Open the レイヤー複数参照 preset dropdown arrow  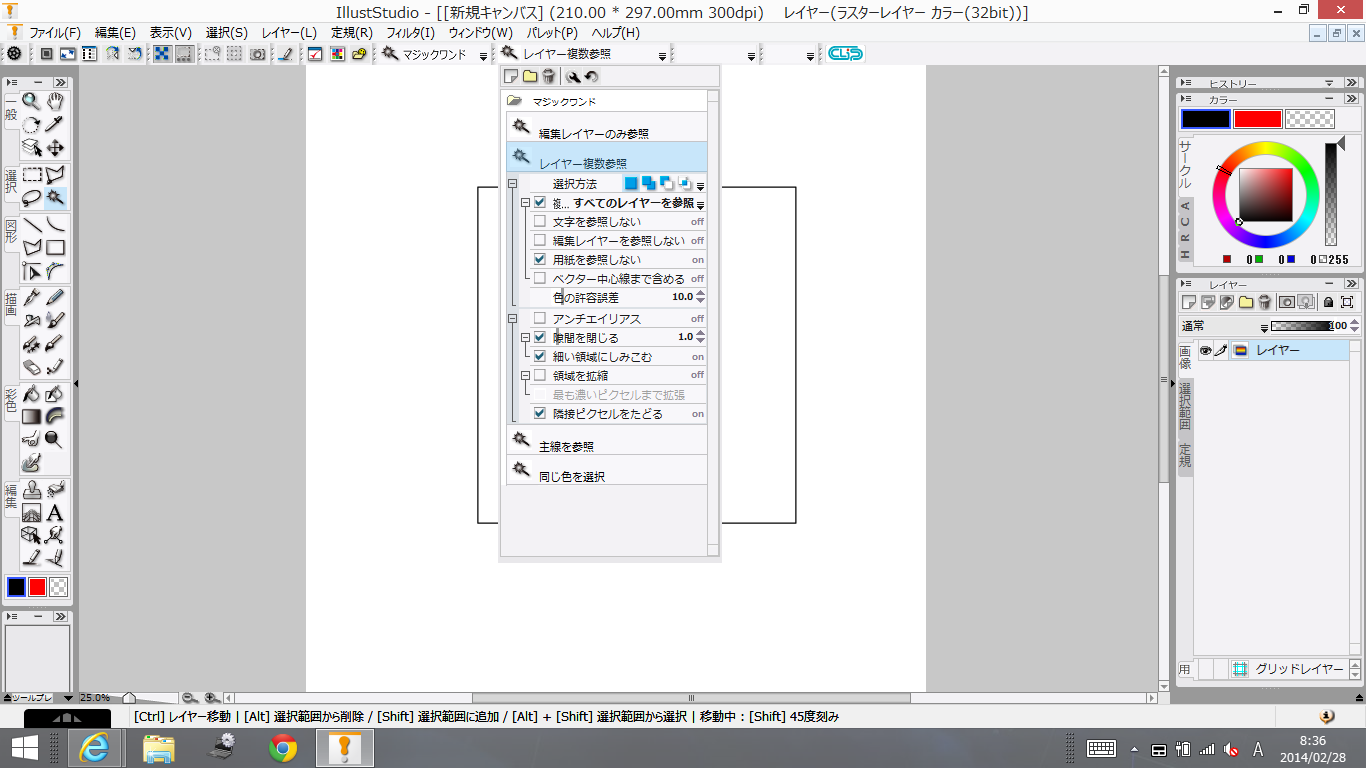coord(662,56)
